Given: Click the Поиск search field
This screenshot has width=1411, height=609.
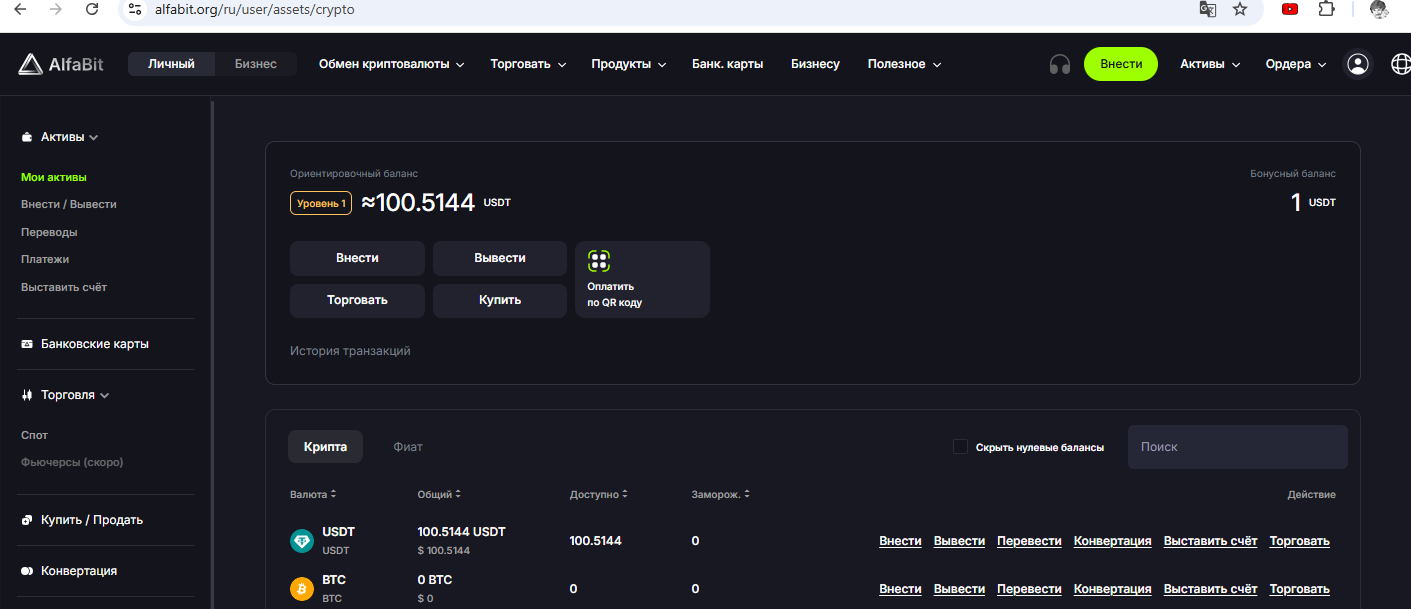Looking at the screenshot, I should [x=1237, y=447].
